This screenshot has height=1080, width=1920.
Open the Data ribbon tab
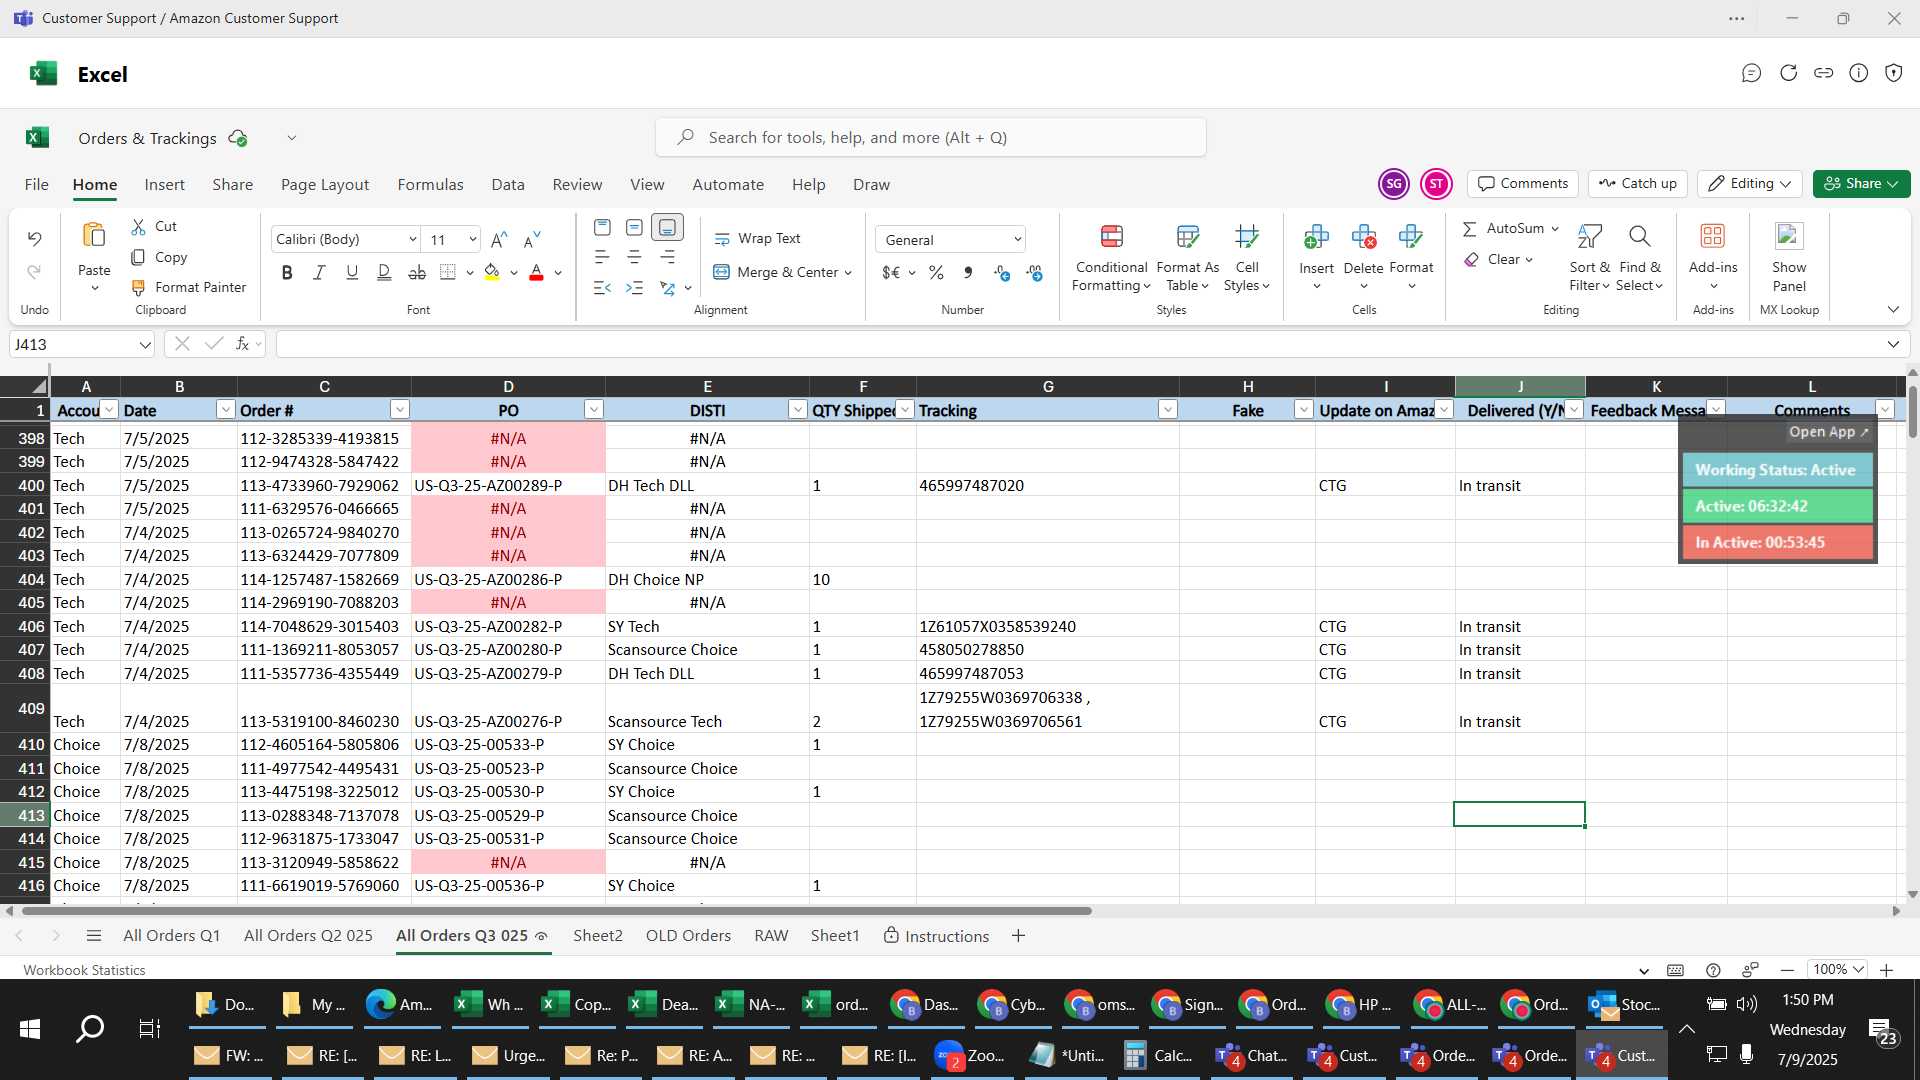pos(507,184)
